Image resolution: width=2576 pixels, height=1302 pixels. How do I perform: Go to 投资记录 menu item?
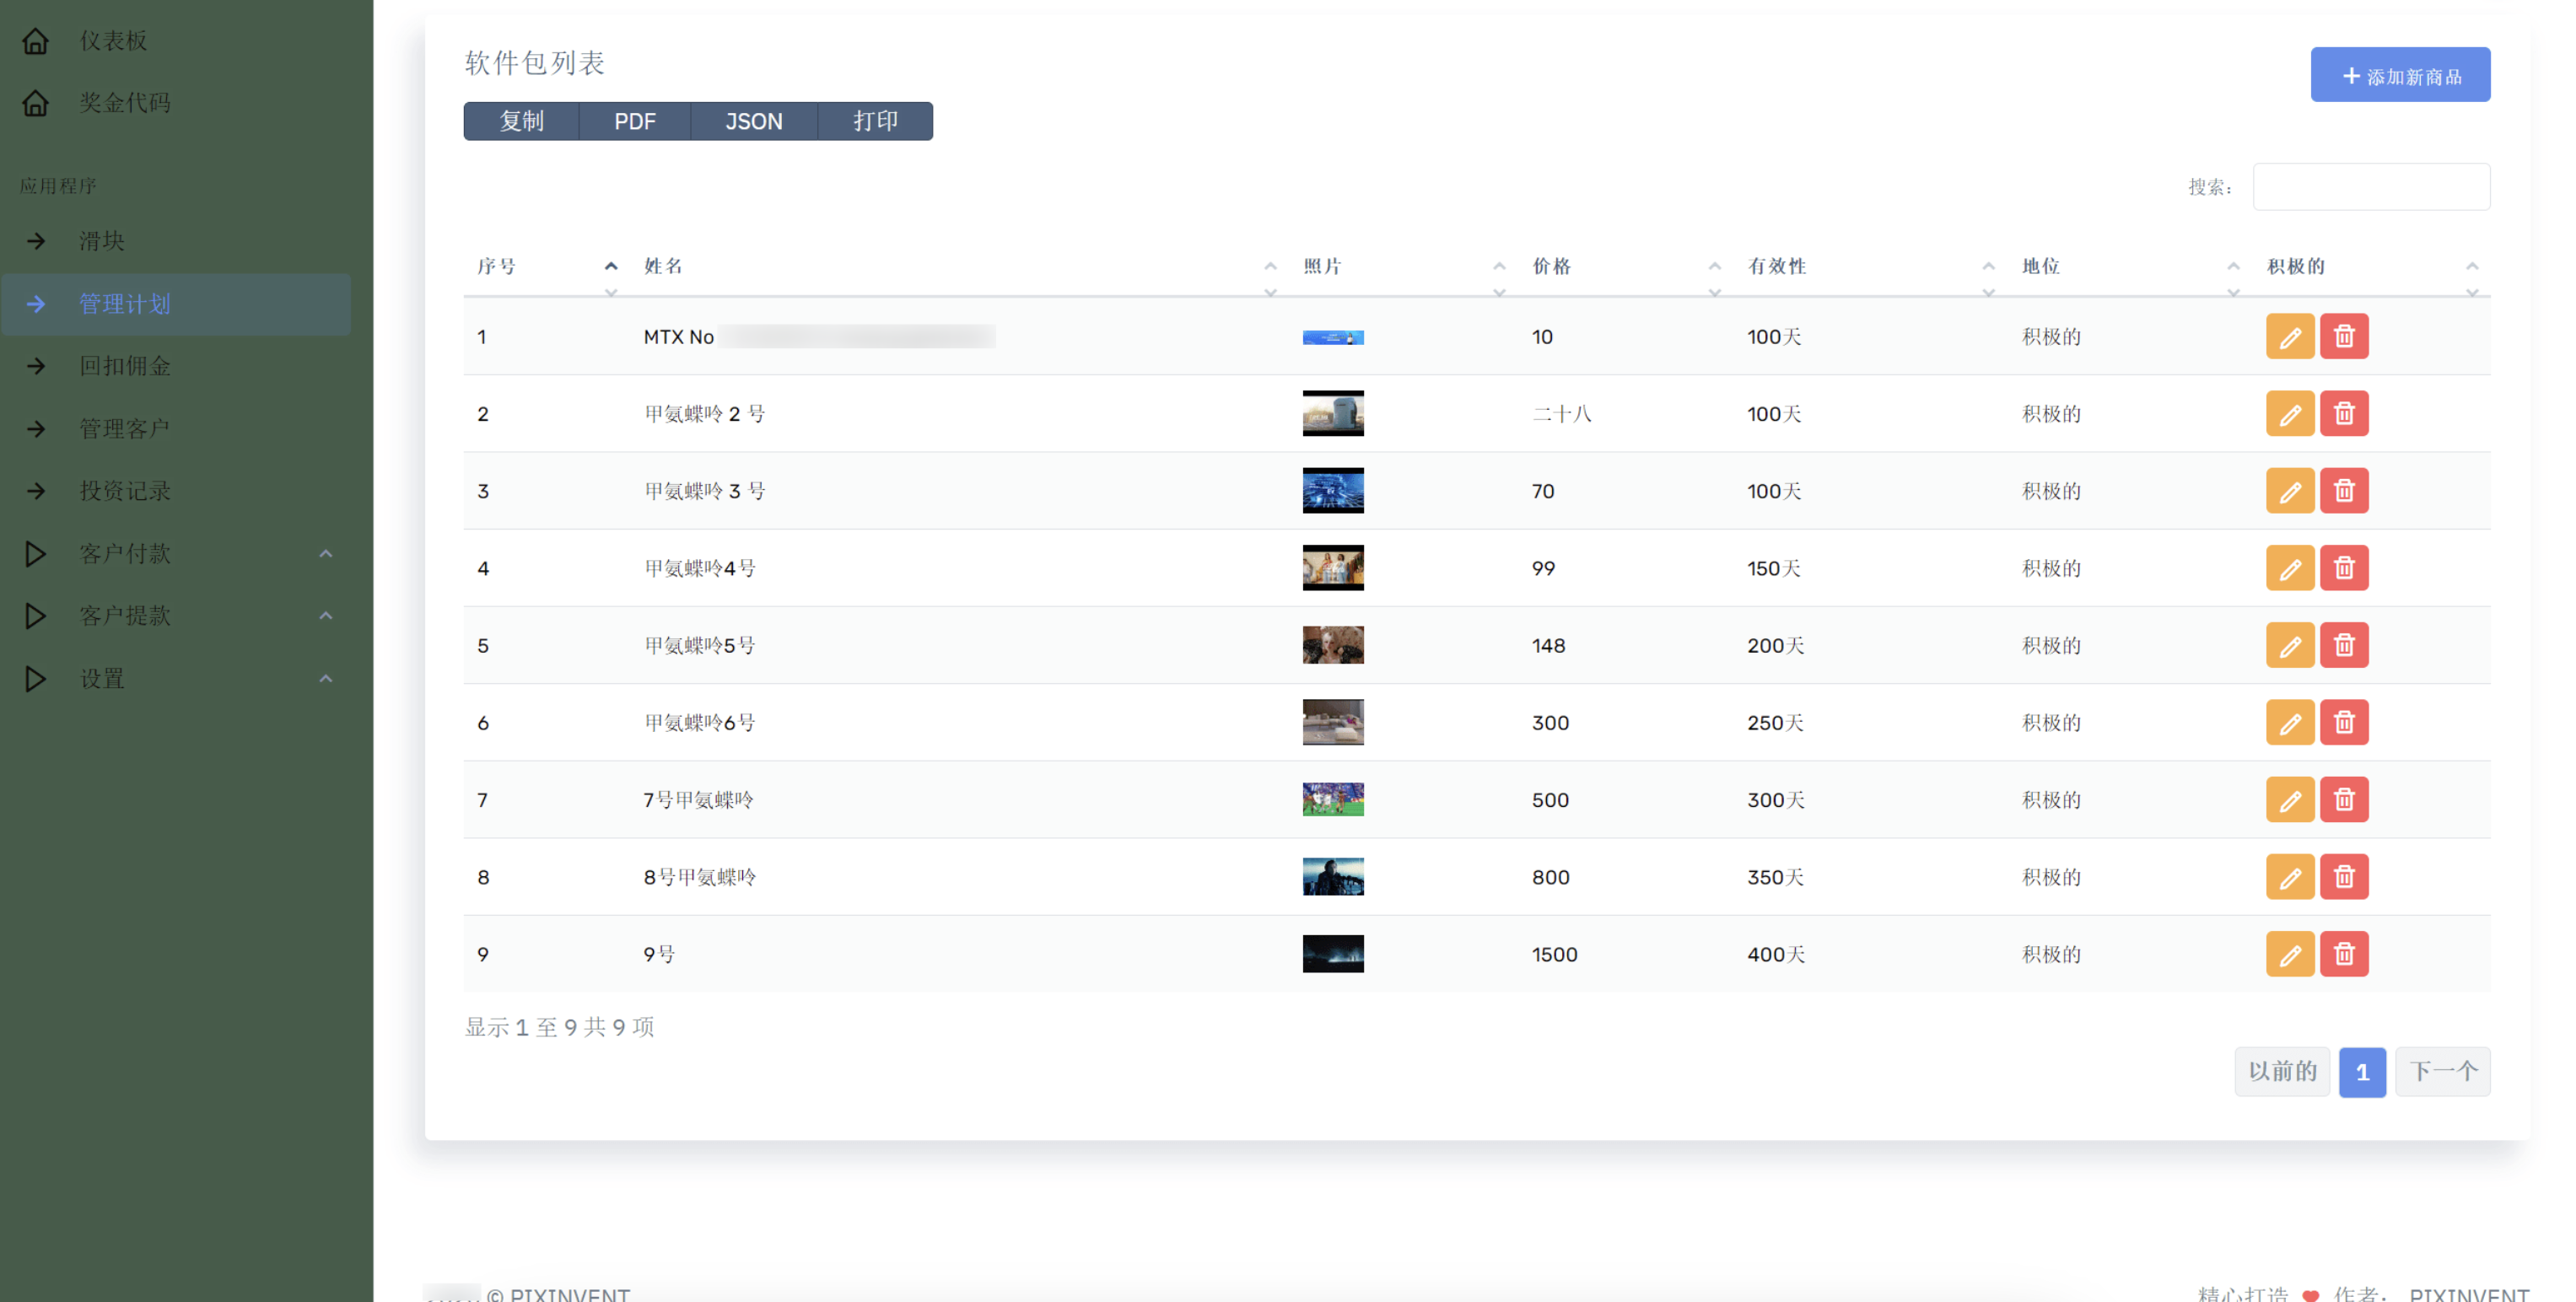125,491
